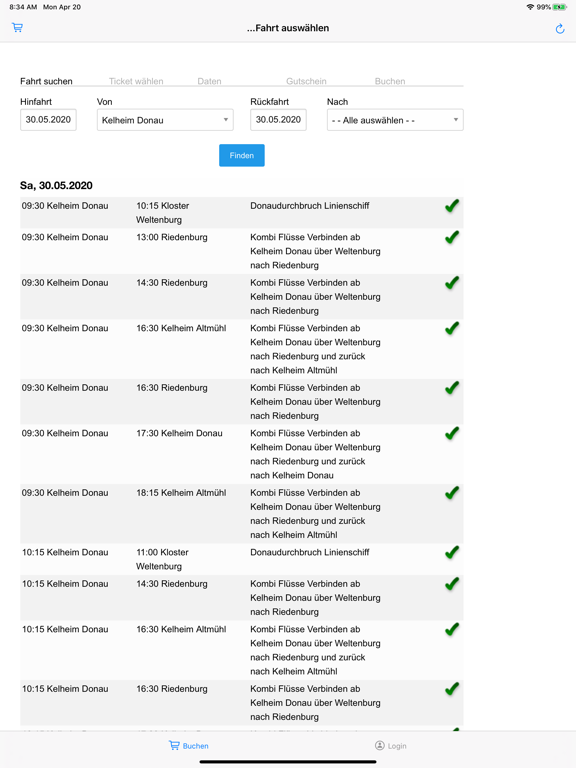Expand the Nach dropdown 'Alle auswählen'
This screenshot has width=576, height=768.
click(x=395, y=120)
